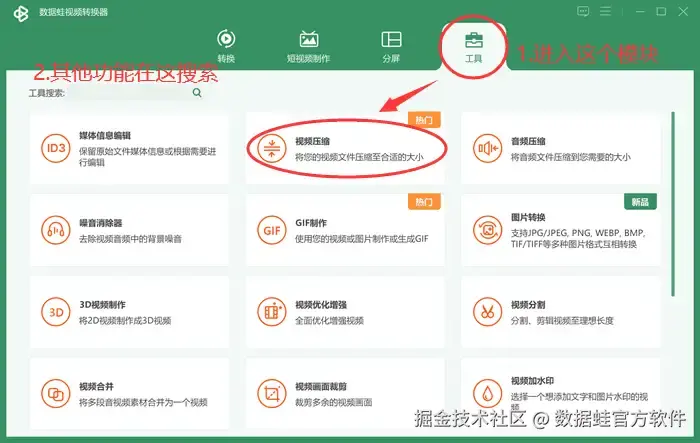Click the 视频画面裁剪 crop icon
700x443 pixels.
coord(271,394)
